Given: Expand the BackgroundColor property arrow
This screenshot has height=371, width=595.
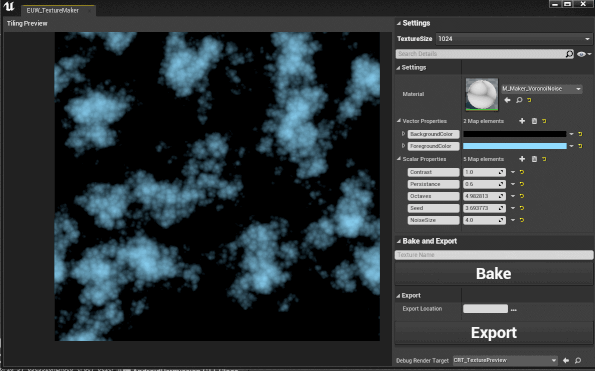Looking at the screenshot, I should click(x=403, y=134).
